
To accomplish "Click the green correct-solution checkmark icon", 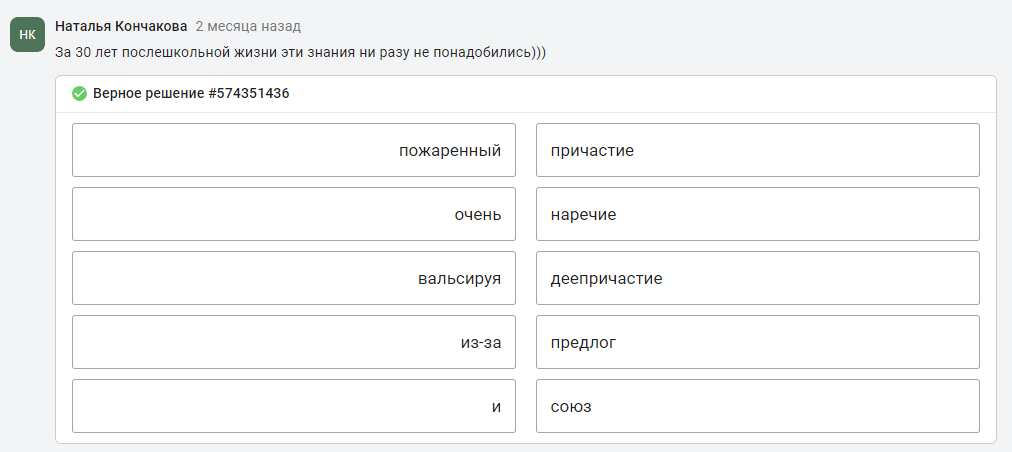I will pyautogui.click(x=79, y=94).
